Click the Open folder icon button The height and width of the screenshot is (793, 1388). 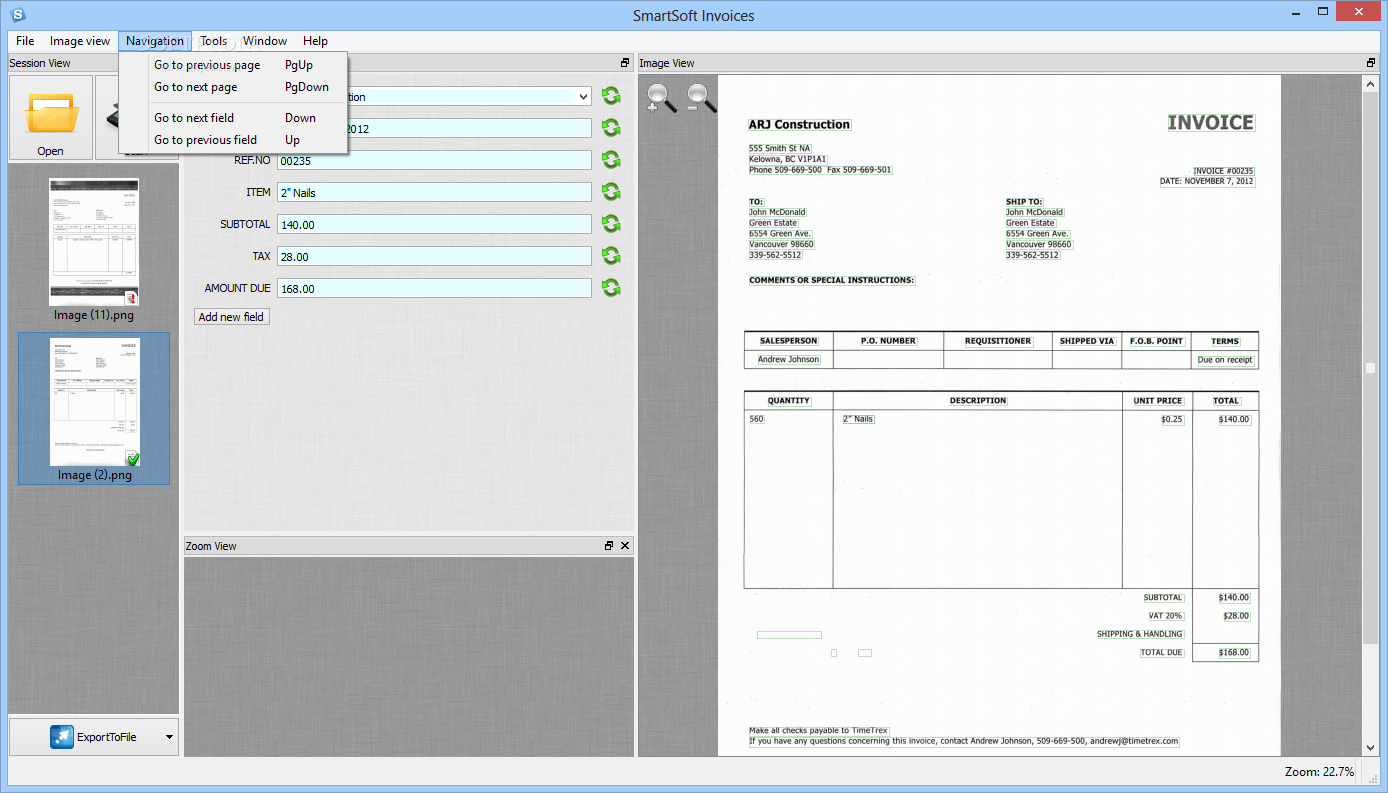coord(50,118)
